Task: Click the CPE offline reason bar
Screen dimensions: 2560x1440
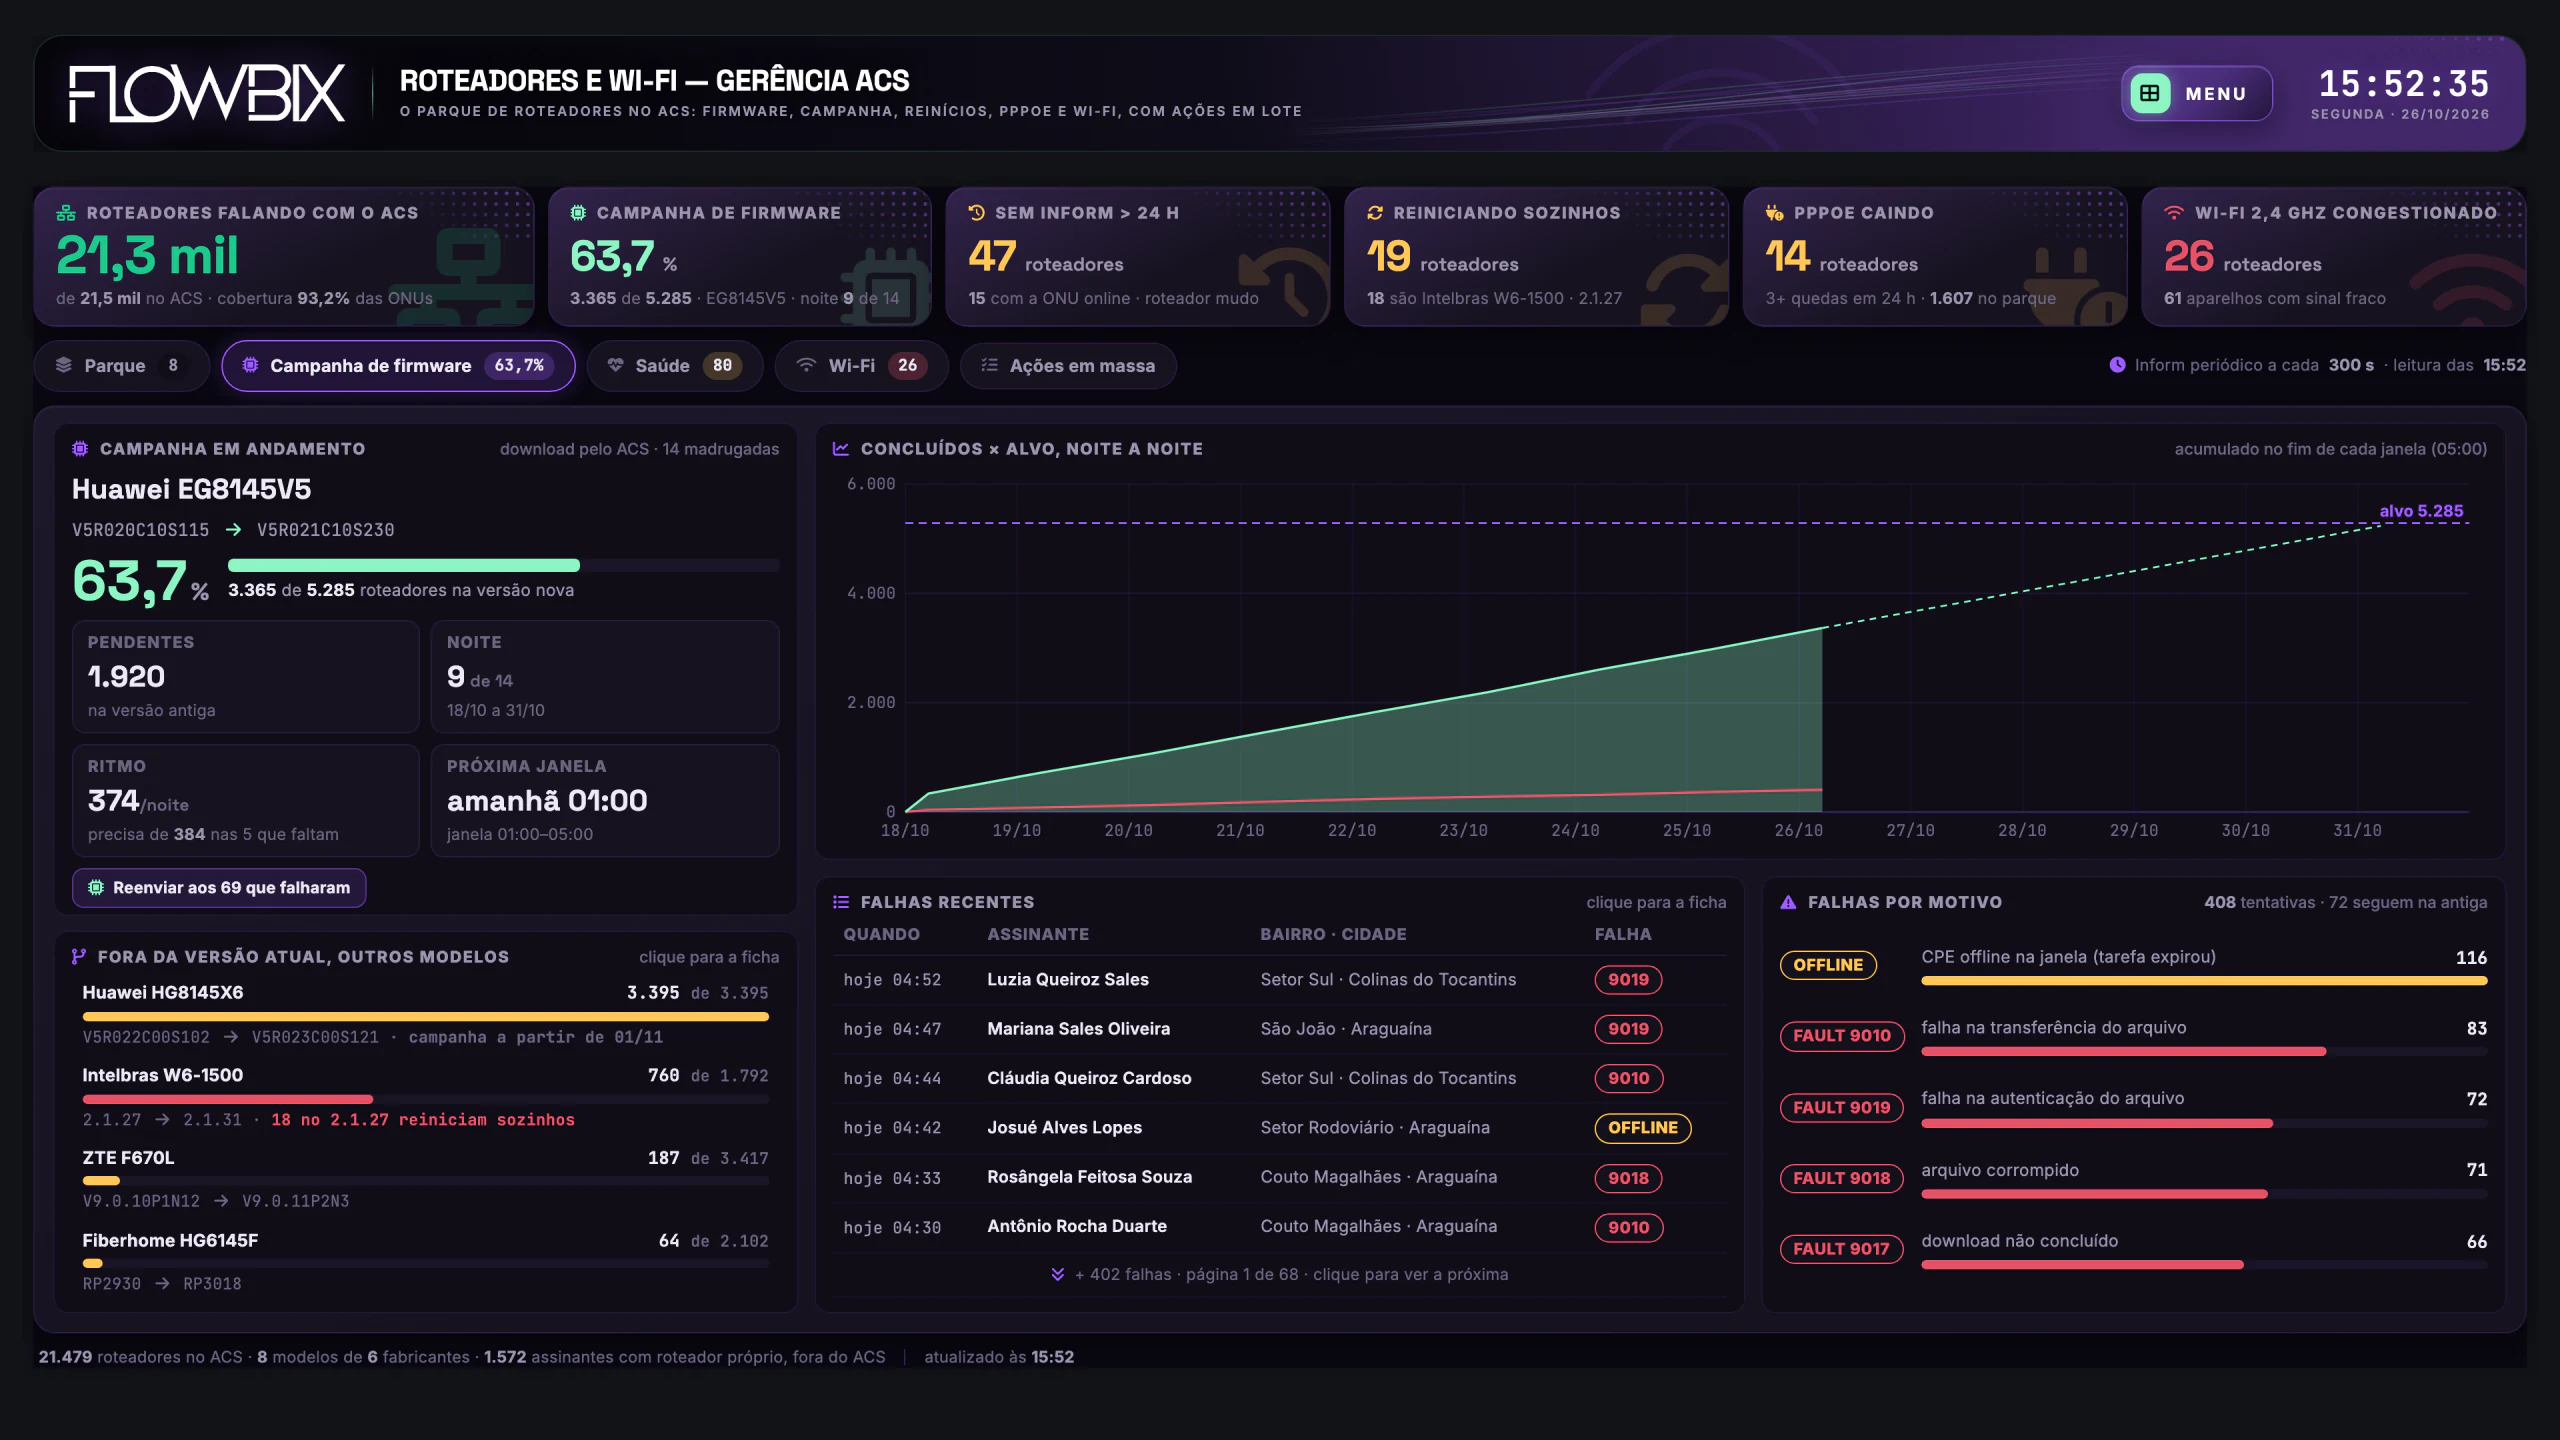Action: tap(2204, 981)
